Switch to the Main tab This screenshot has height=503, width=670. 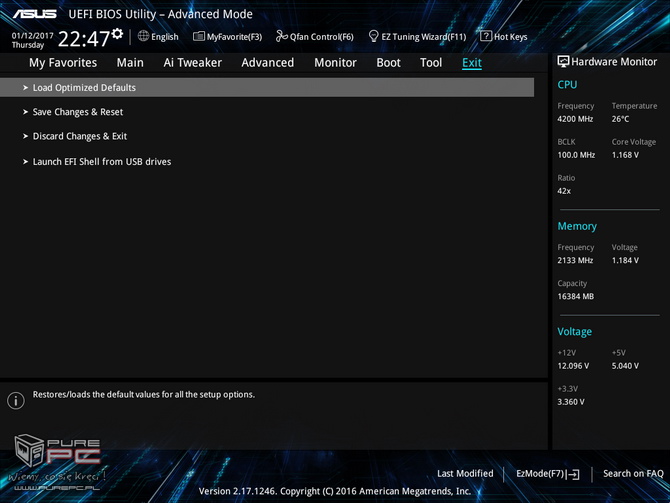130,63
